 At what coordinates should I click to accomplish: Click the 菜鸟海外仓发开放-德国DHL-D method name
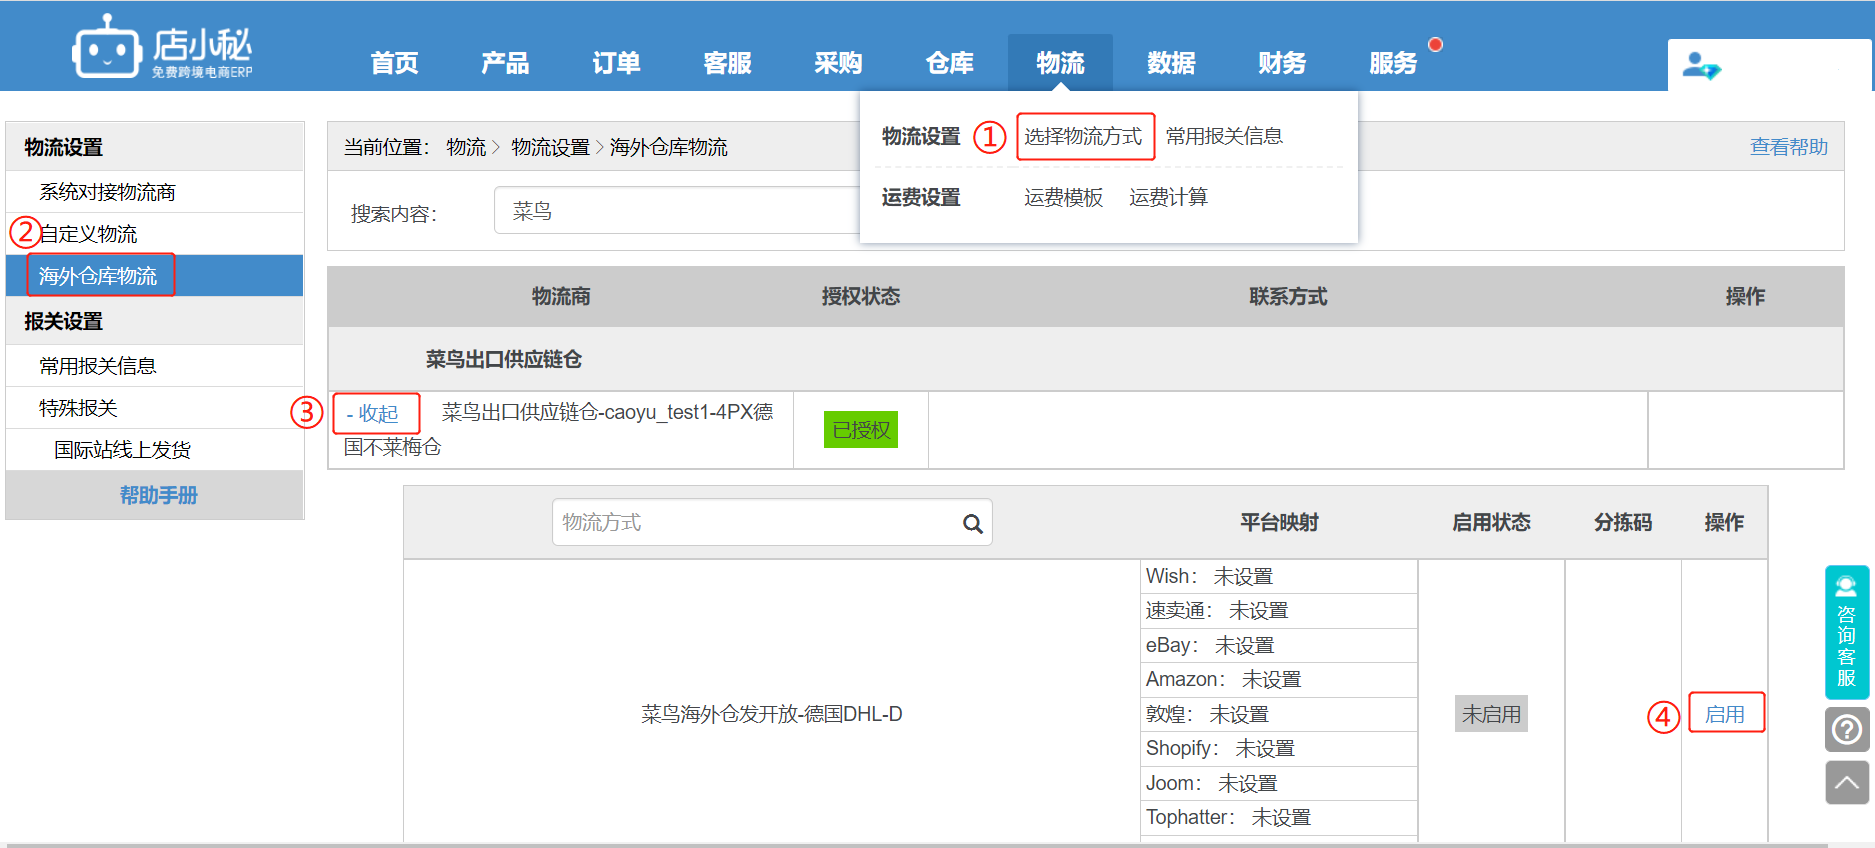coord(771,714)
